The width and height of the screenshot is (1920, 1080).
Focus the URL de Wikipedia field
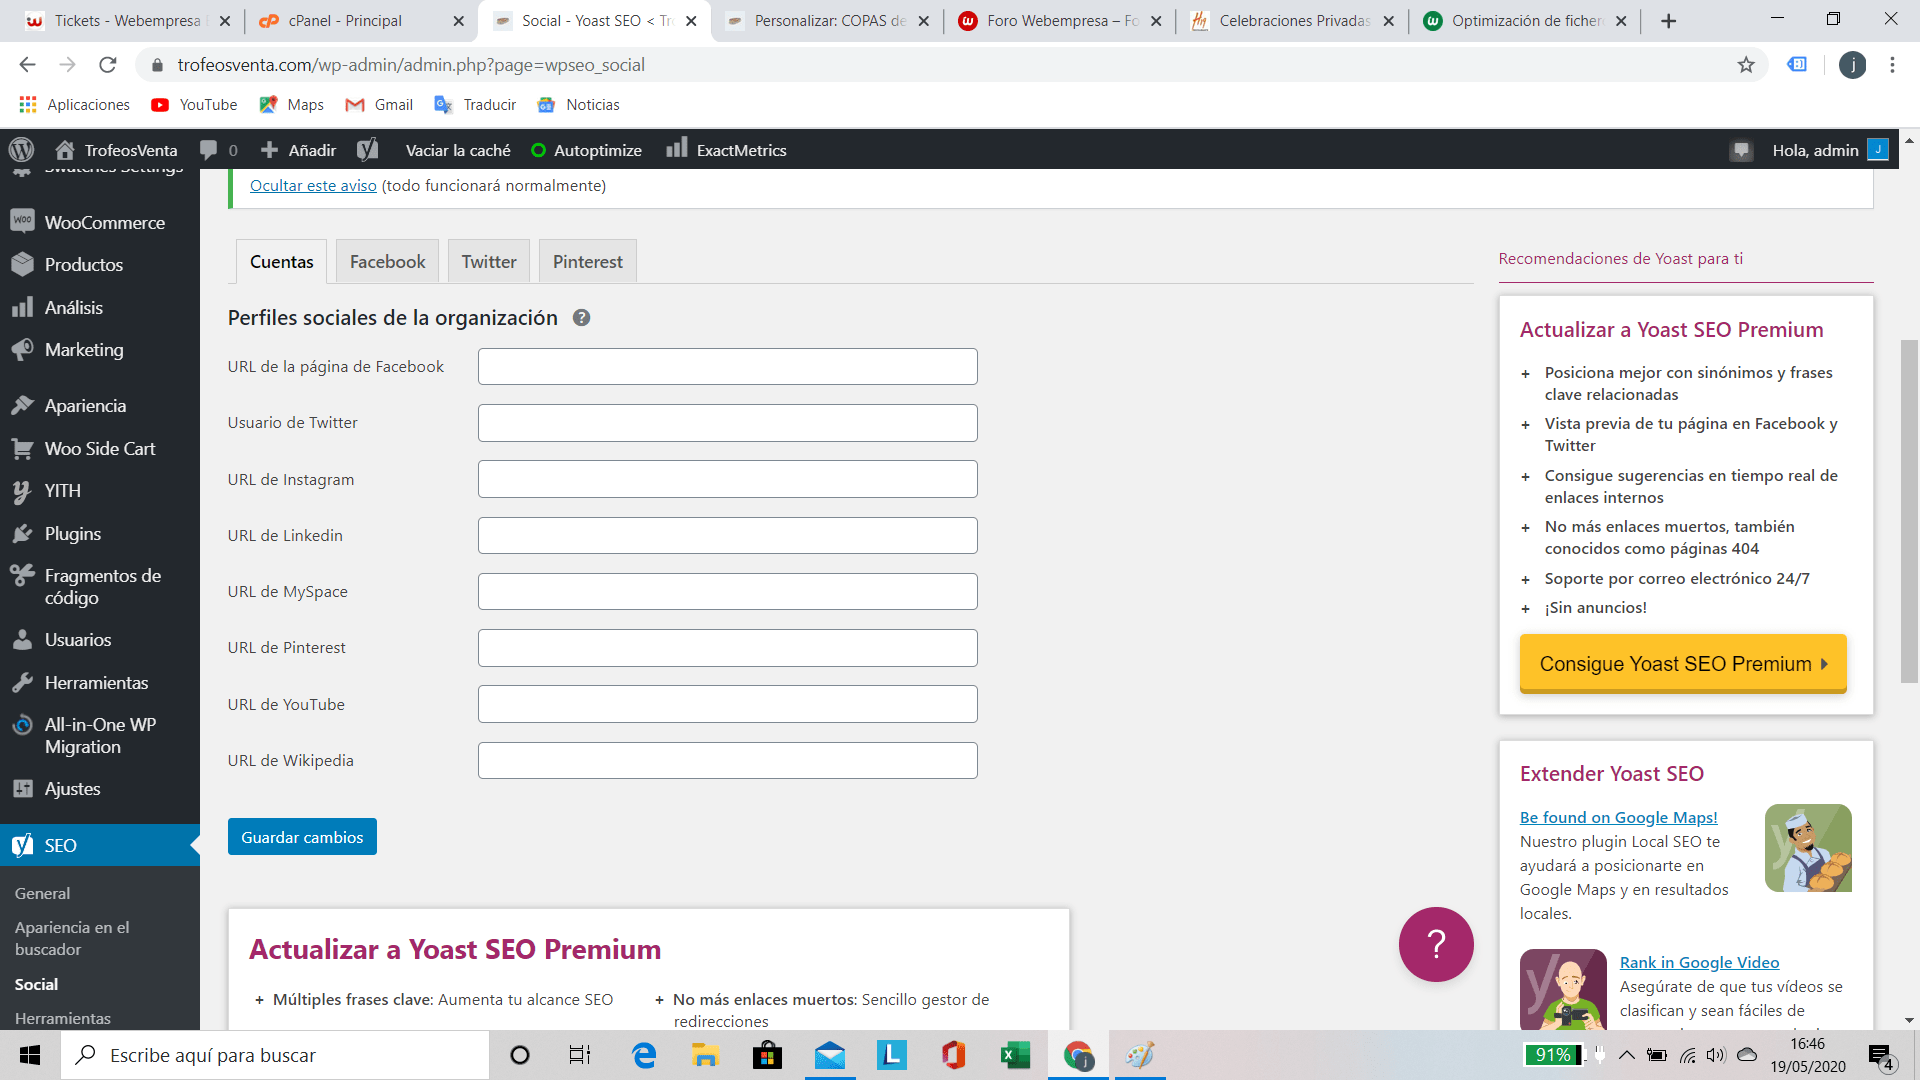point(727,761)
